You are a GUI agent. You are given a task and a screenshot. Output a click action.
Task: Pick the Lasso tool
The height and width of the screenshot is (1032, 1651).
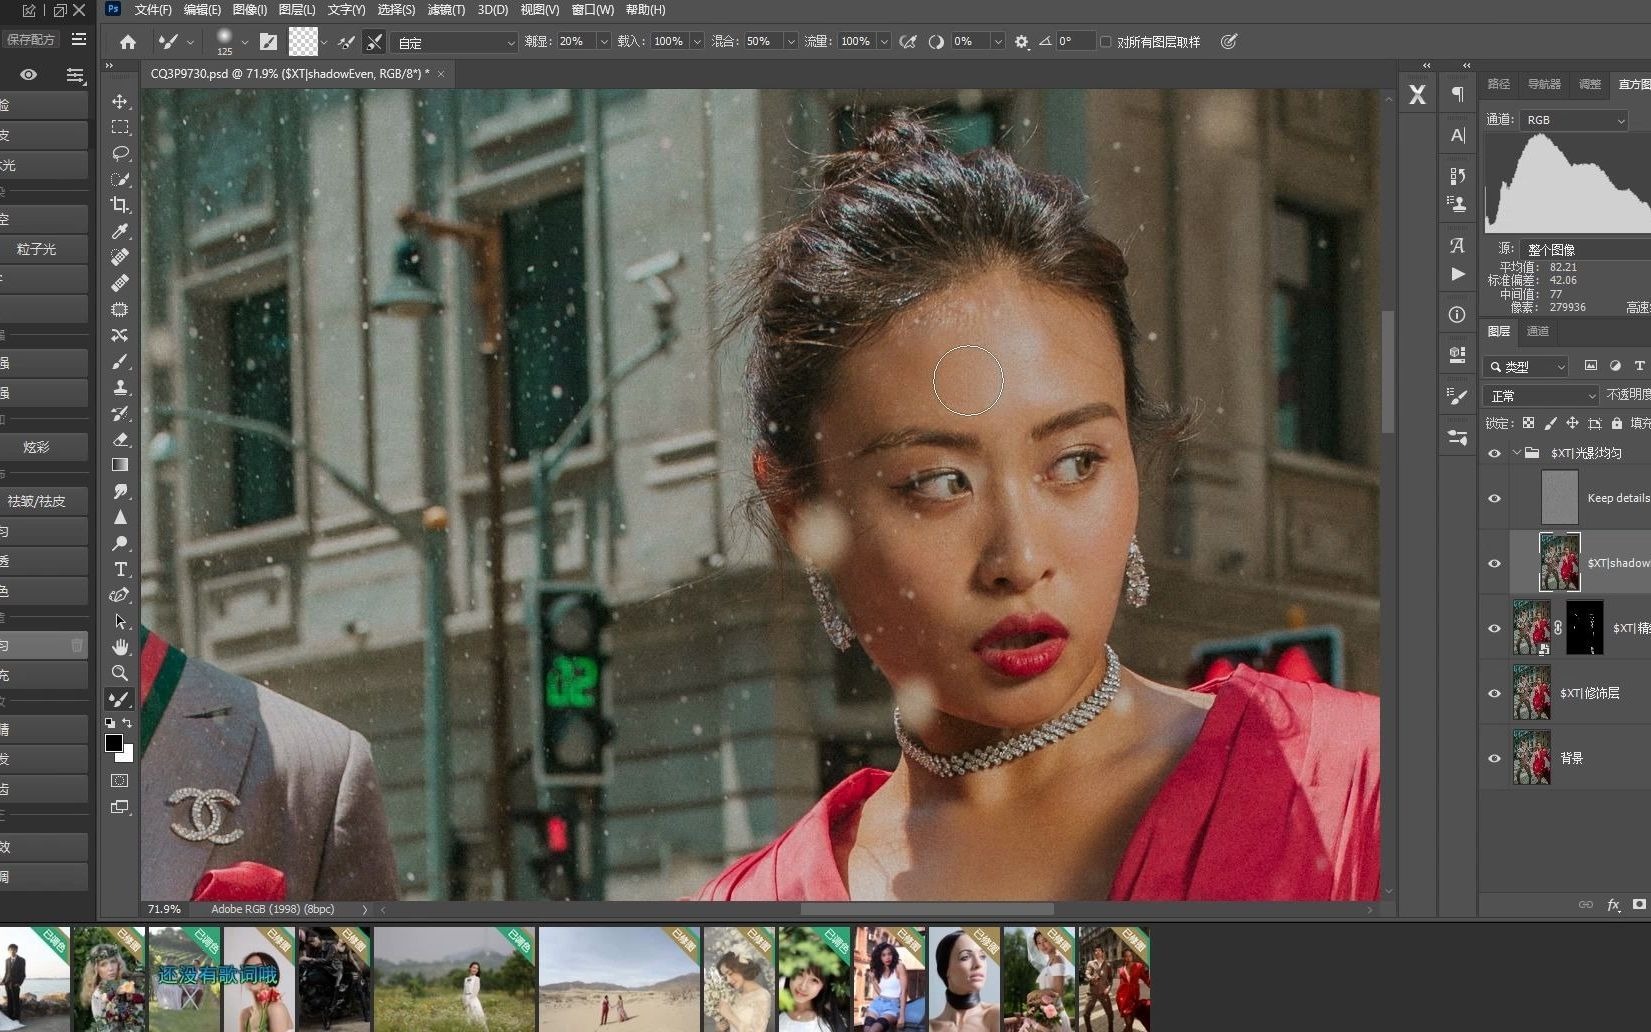tap(120, 154)
